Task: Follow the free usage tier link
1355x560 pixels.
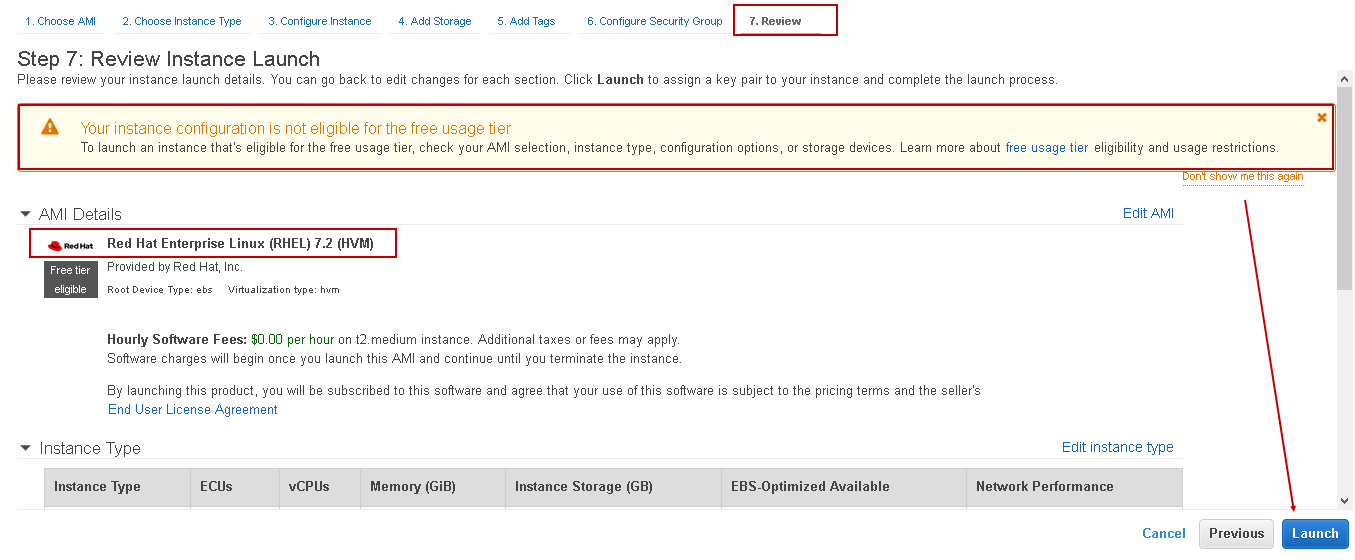Action: [1046, 147]
